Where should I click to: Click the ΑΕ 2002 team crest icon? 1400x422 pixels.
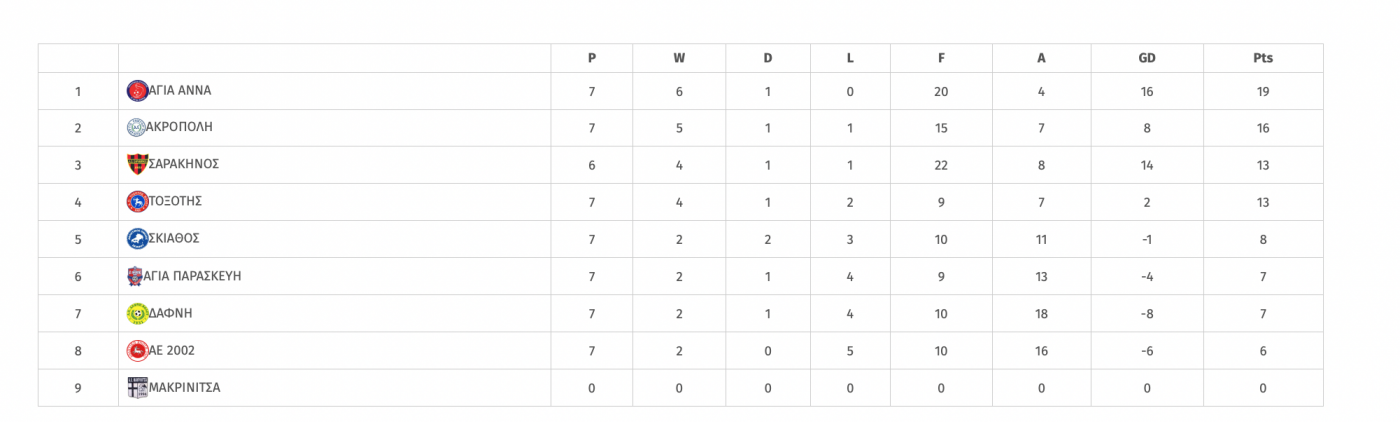coord(137,351)
